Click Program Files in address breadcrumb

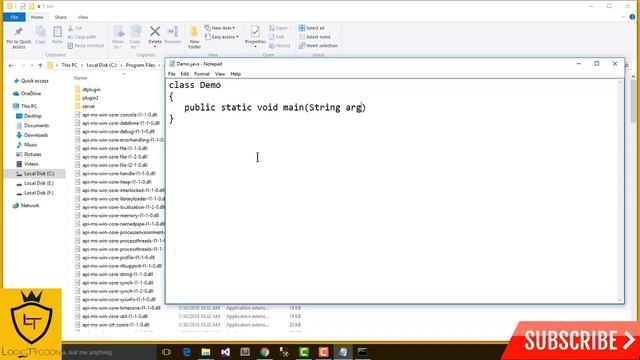pos(140,65)
